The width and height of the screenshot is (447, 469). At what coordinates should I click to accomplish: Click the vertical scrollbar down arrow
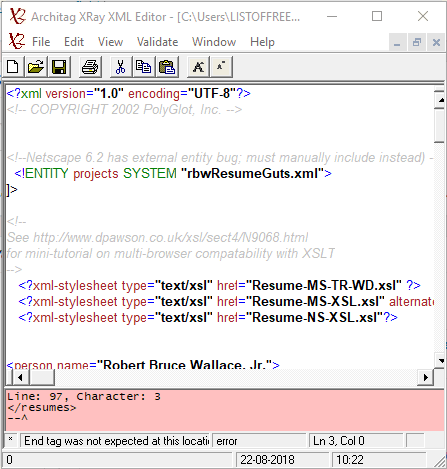440,361
